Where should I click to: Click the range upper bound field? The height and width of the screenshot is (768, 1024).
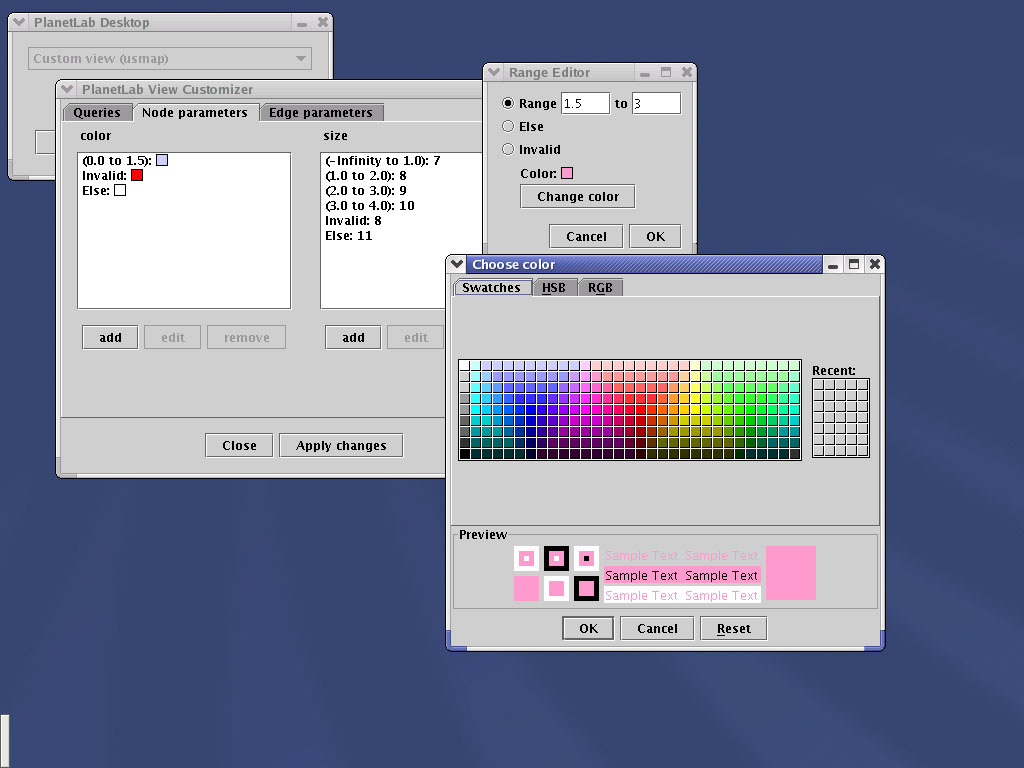click(656, 103)
